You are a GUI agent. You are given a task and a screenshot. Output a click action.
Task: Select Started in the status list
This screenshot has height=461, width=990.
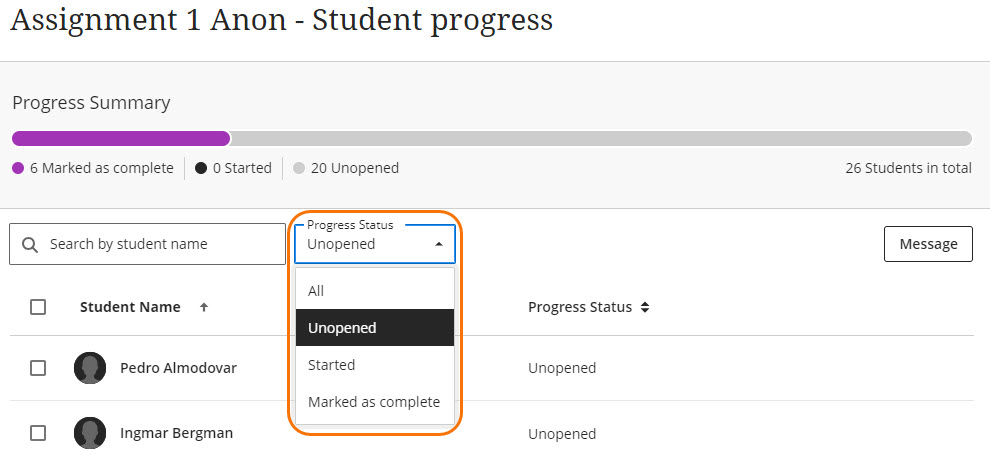coord(332,365)
